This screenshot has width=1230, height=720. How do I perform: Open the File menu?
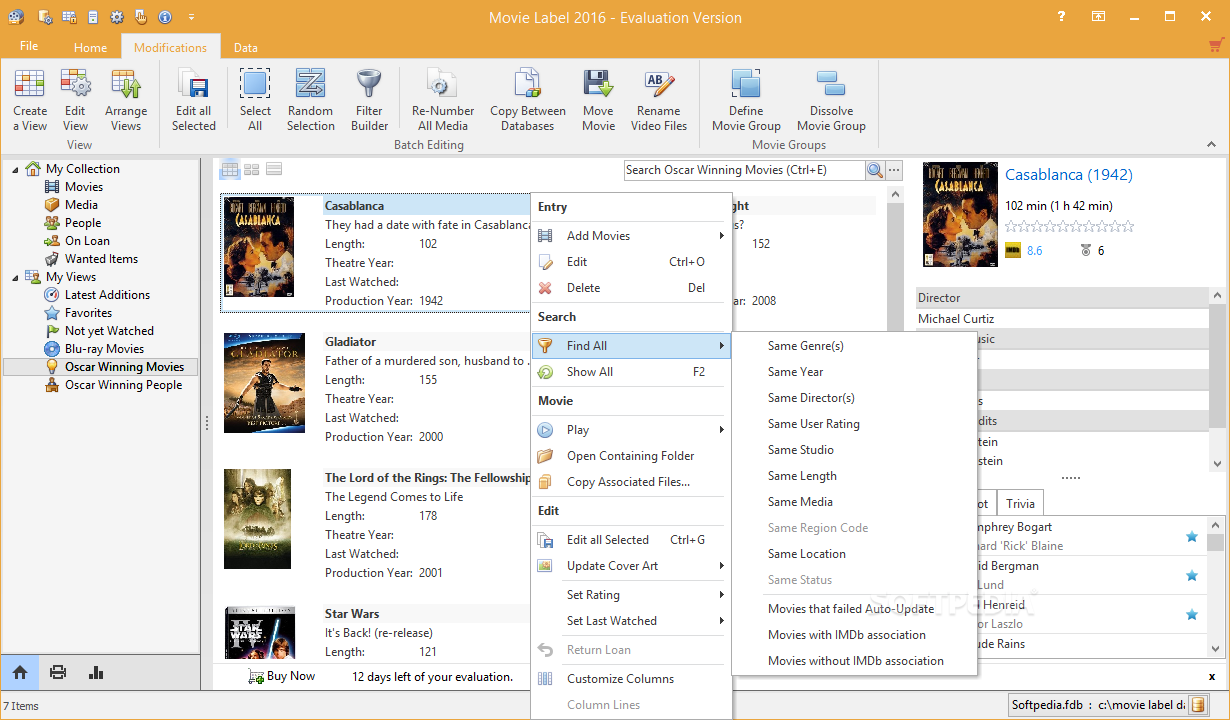coord(29,46)
